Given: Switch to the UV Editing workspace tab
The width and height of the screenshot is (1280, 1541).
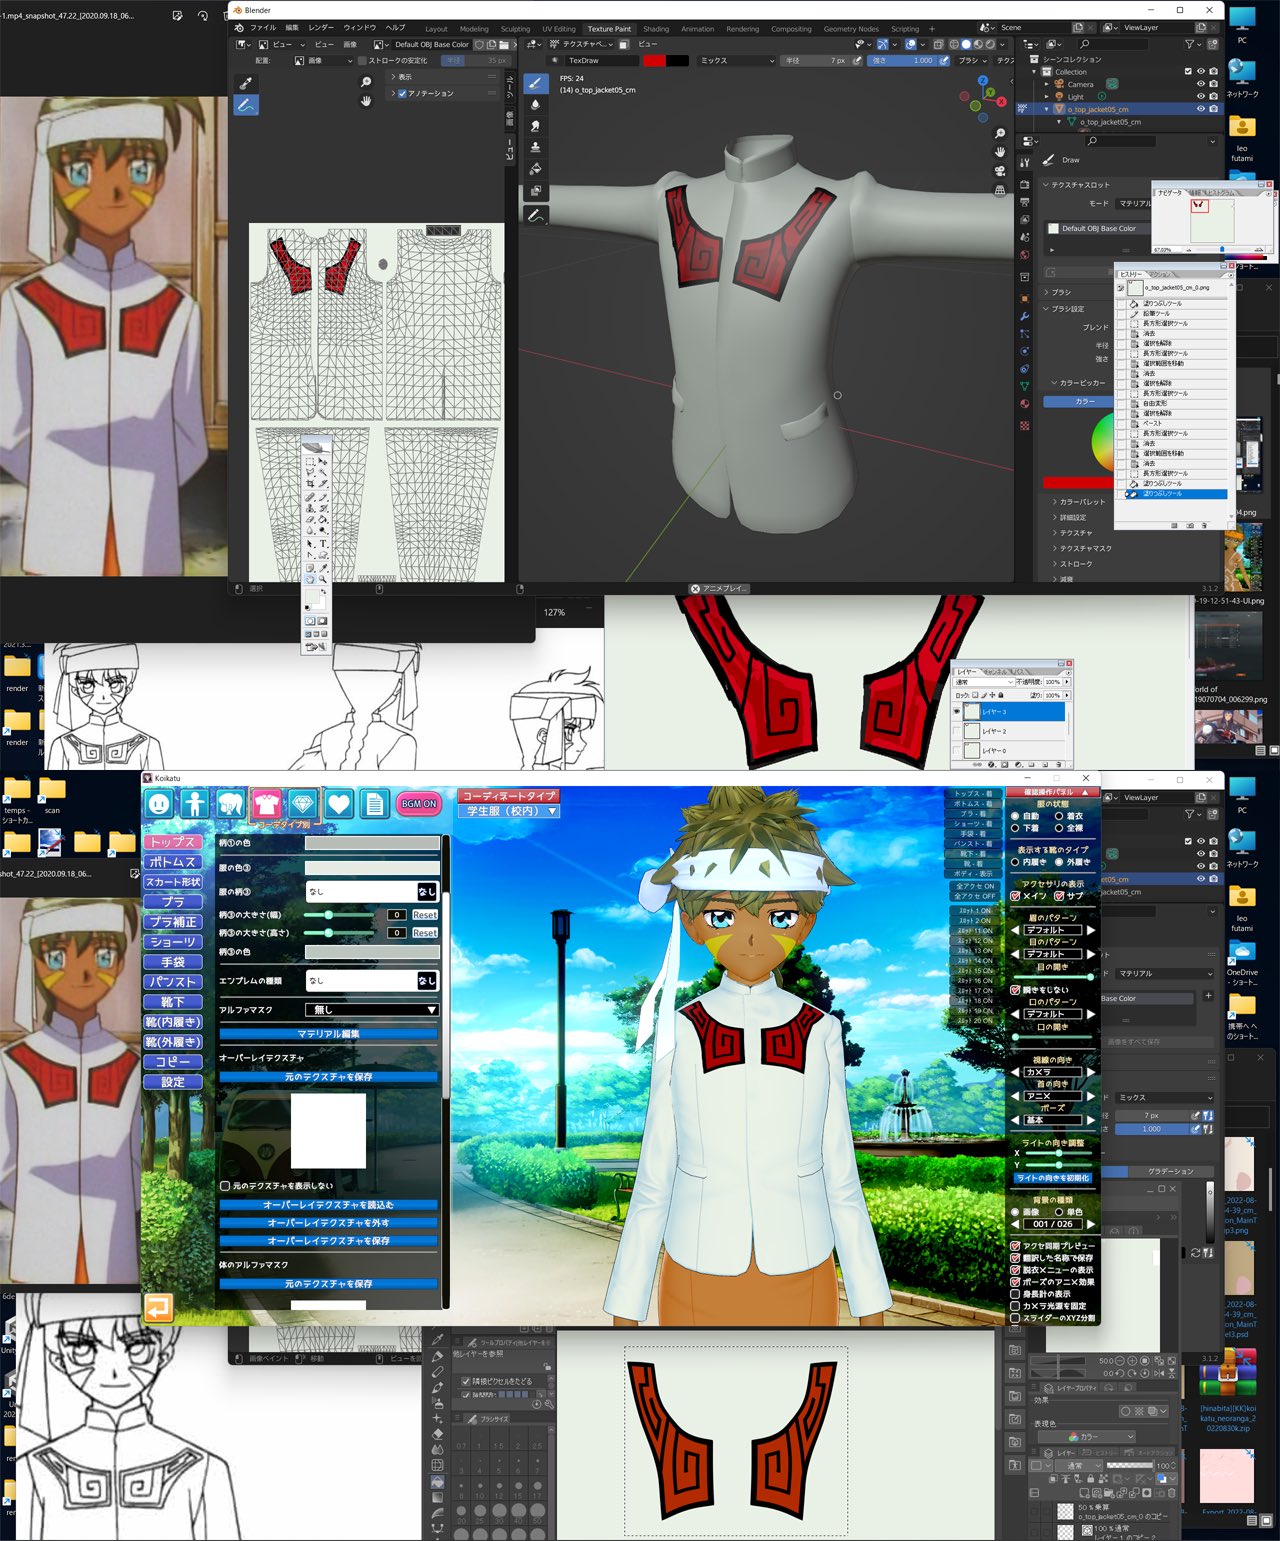Looking at the screenshot, I should pos(558,29).
